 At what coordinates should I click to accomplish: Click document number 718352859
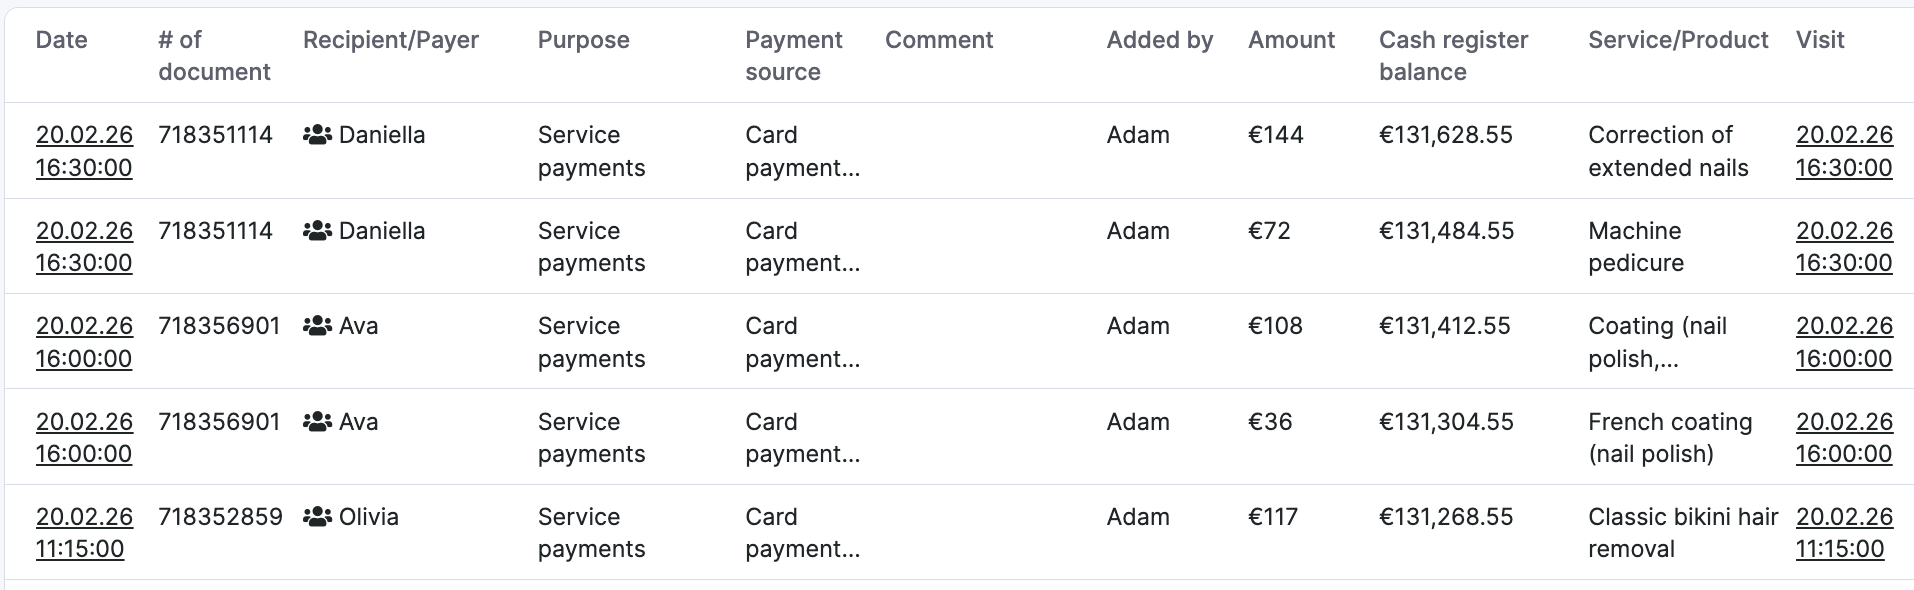click(220, 517)
